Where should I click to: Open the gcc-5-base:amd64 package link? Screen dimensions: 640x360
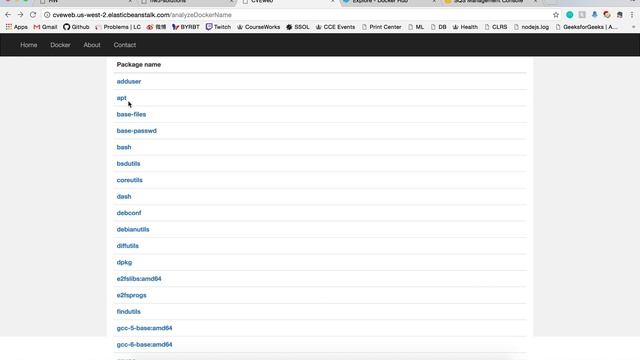(x=144, y=328)
